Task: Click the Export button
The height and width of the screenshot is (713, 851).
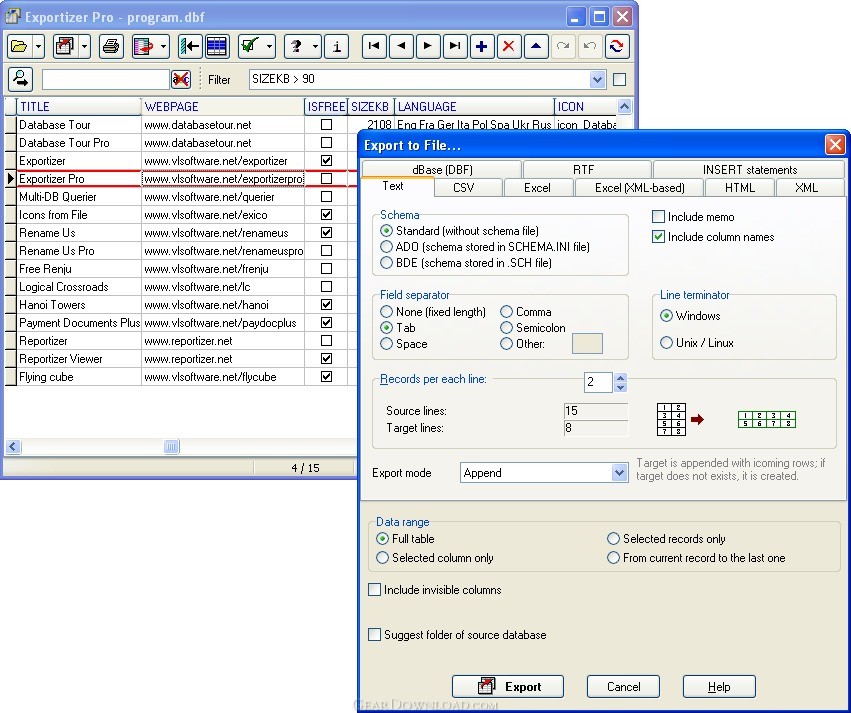Action: click(507, 686)
